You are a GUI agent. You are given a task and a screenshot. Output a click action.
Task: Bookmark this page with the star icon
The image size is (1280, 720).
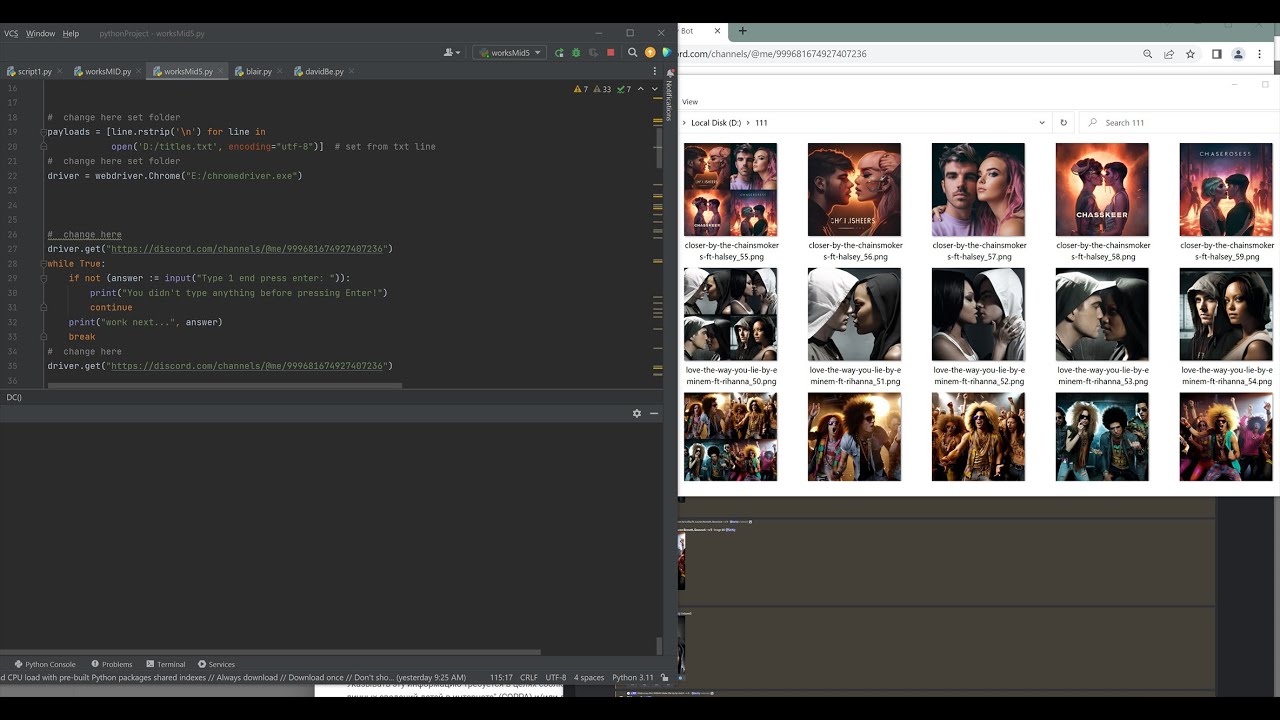[1190, 54]
